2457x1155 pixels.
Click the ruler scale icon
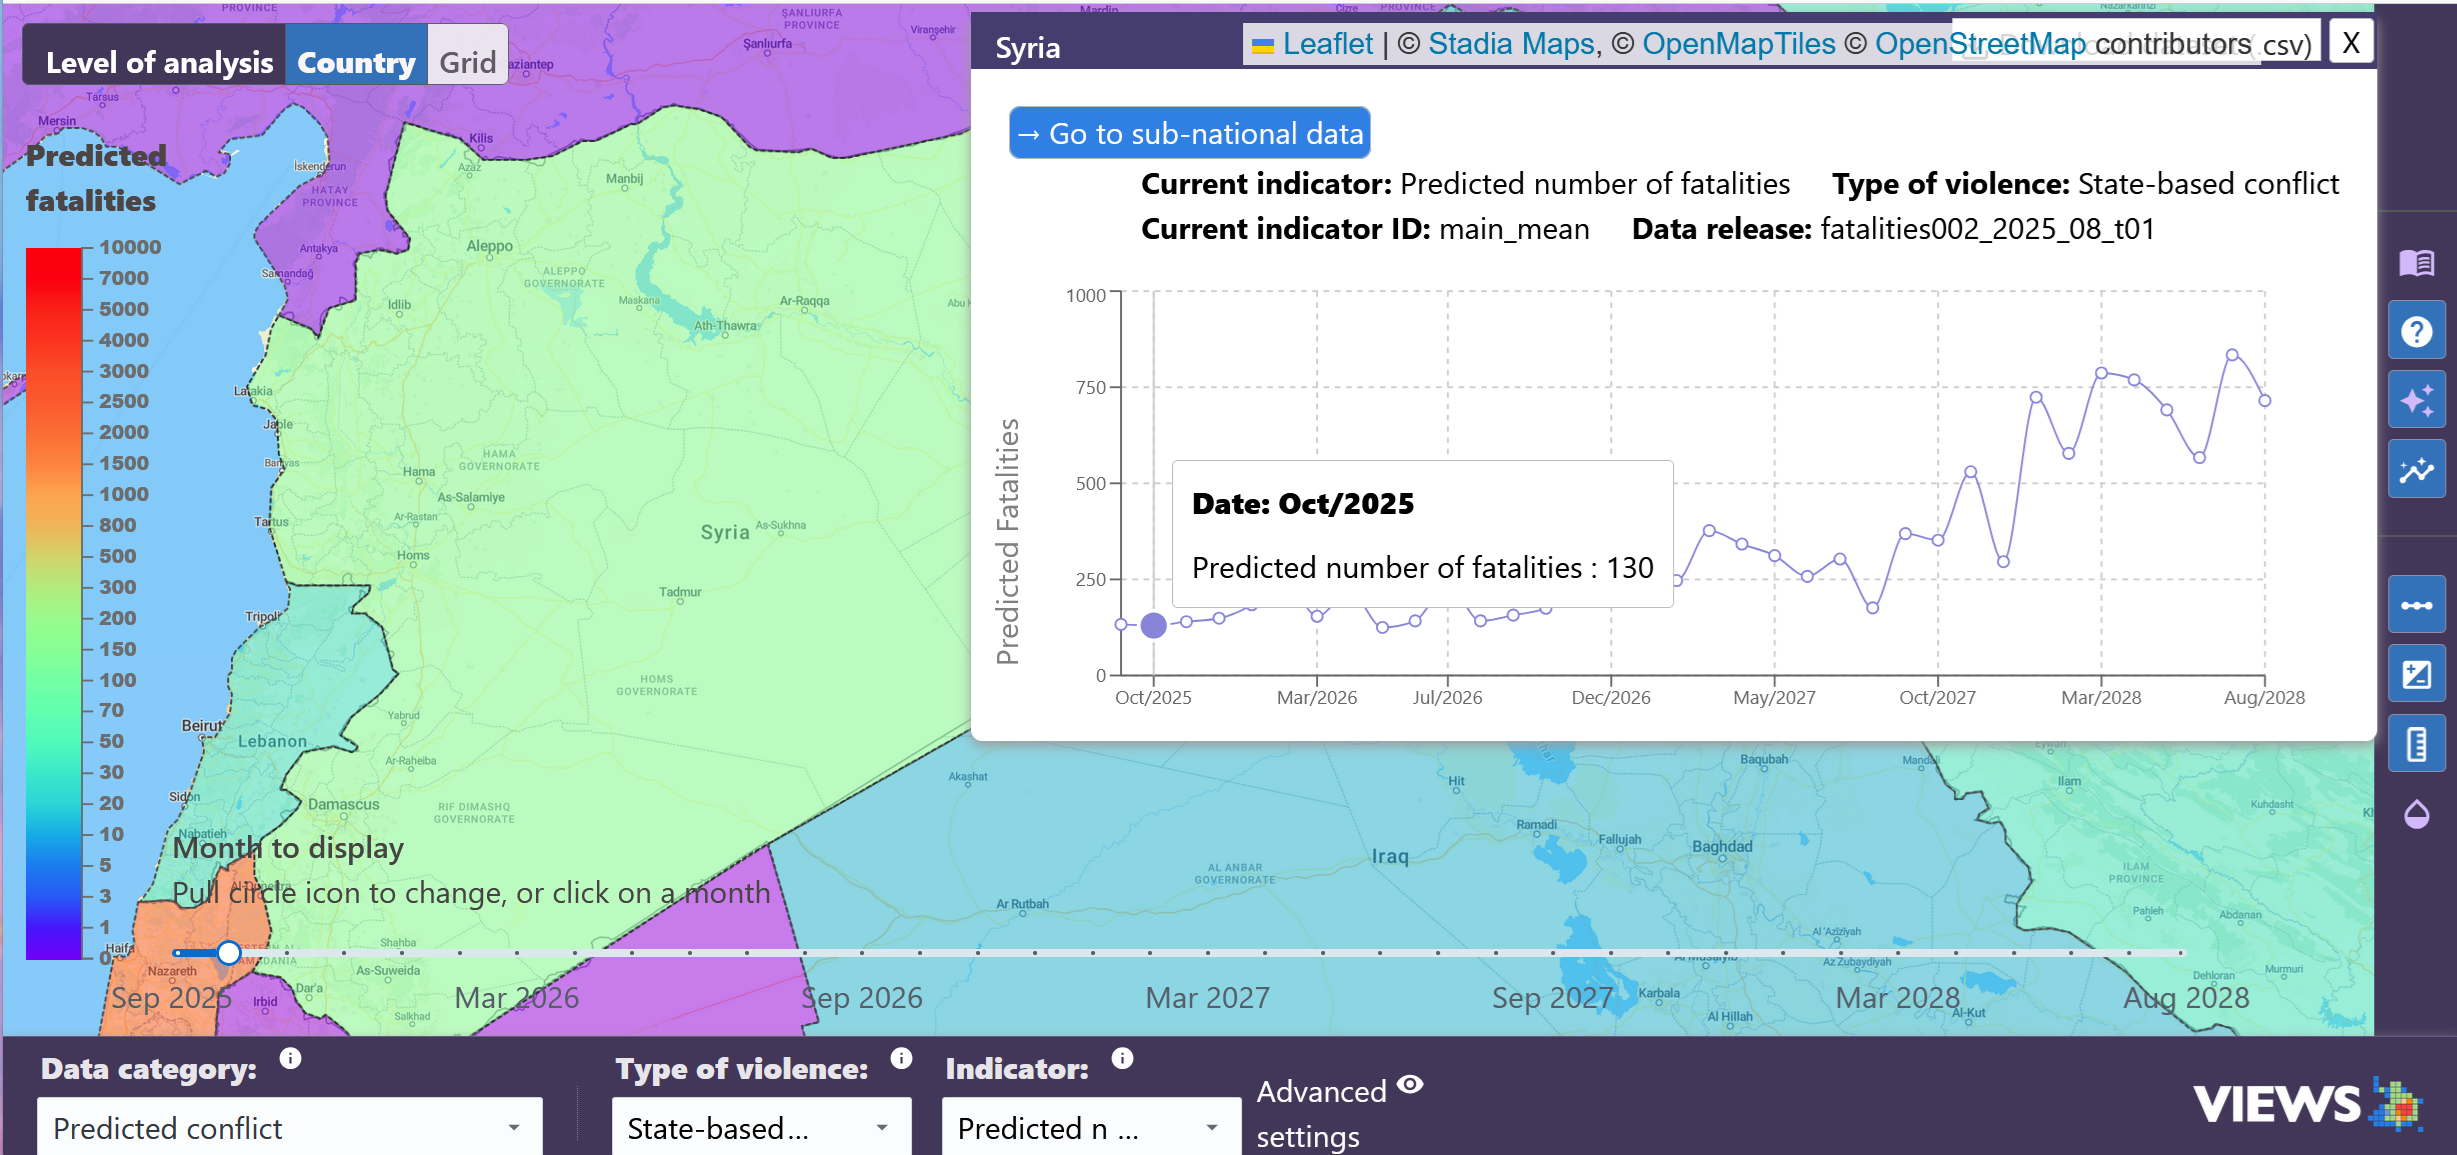click(x=2416, y=744)
